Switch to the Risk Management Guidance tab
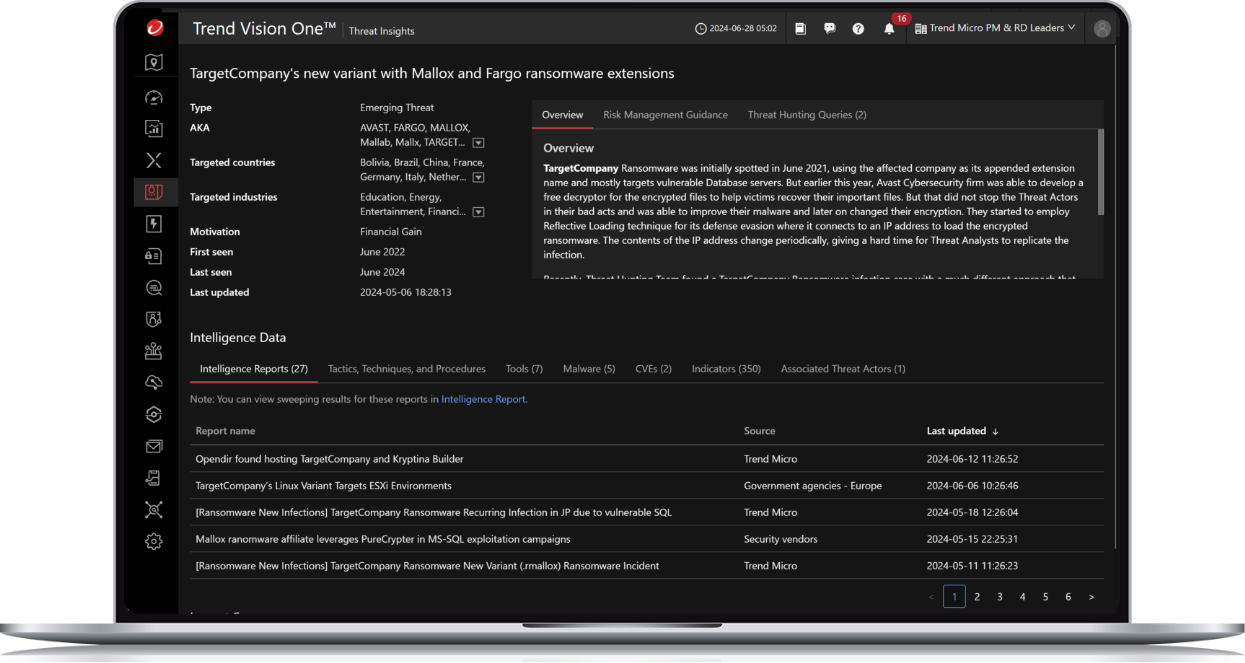 click(665, 114)
